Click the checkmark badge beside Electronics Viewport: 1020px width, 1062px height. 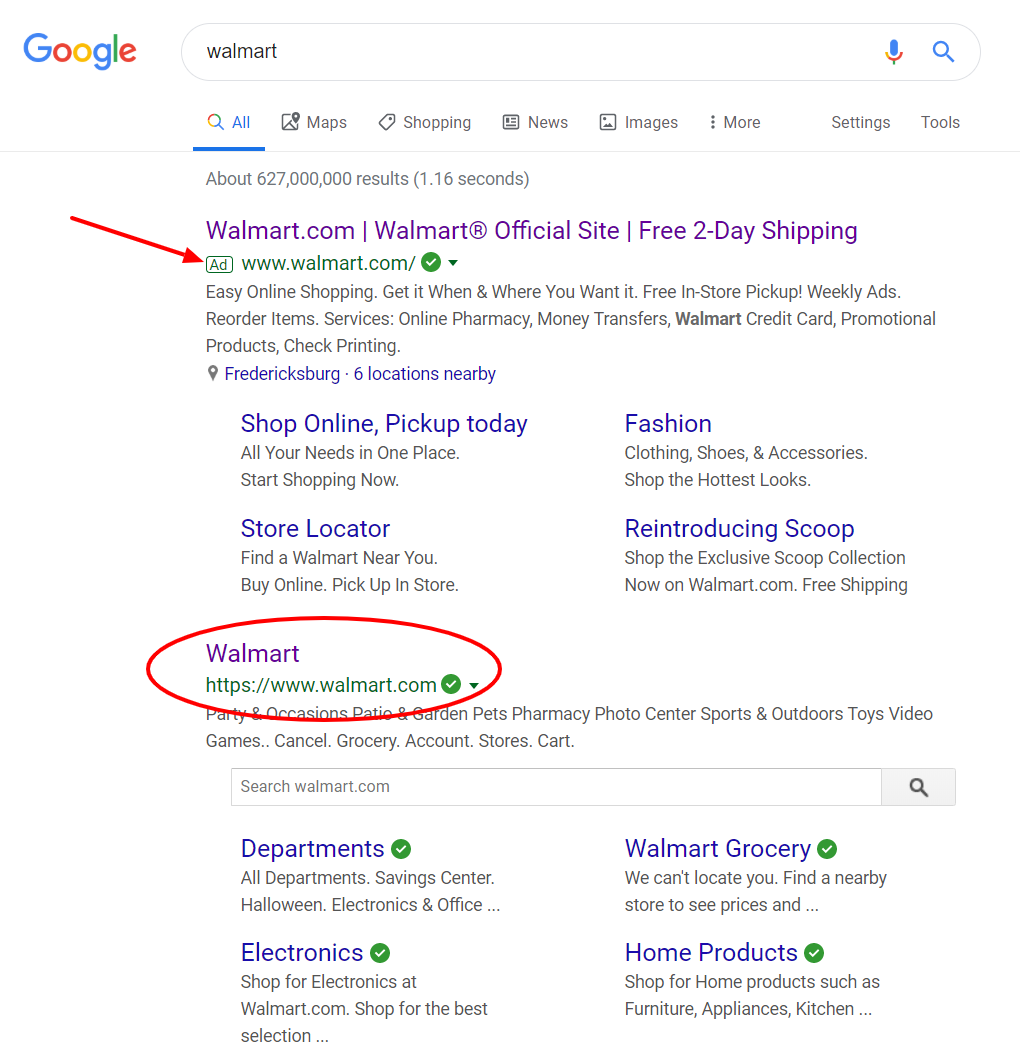[x=380, y=953]
